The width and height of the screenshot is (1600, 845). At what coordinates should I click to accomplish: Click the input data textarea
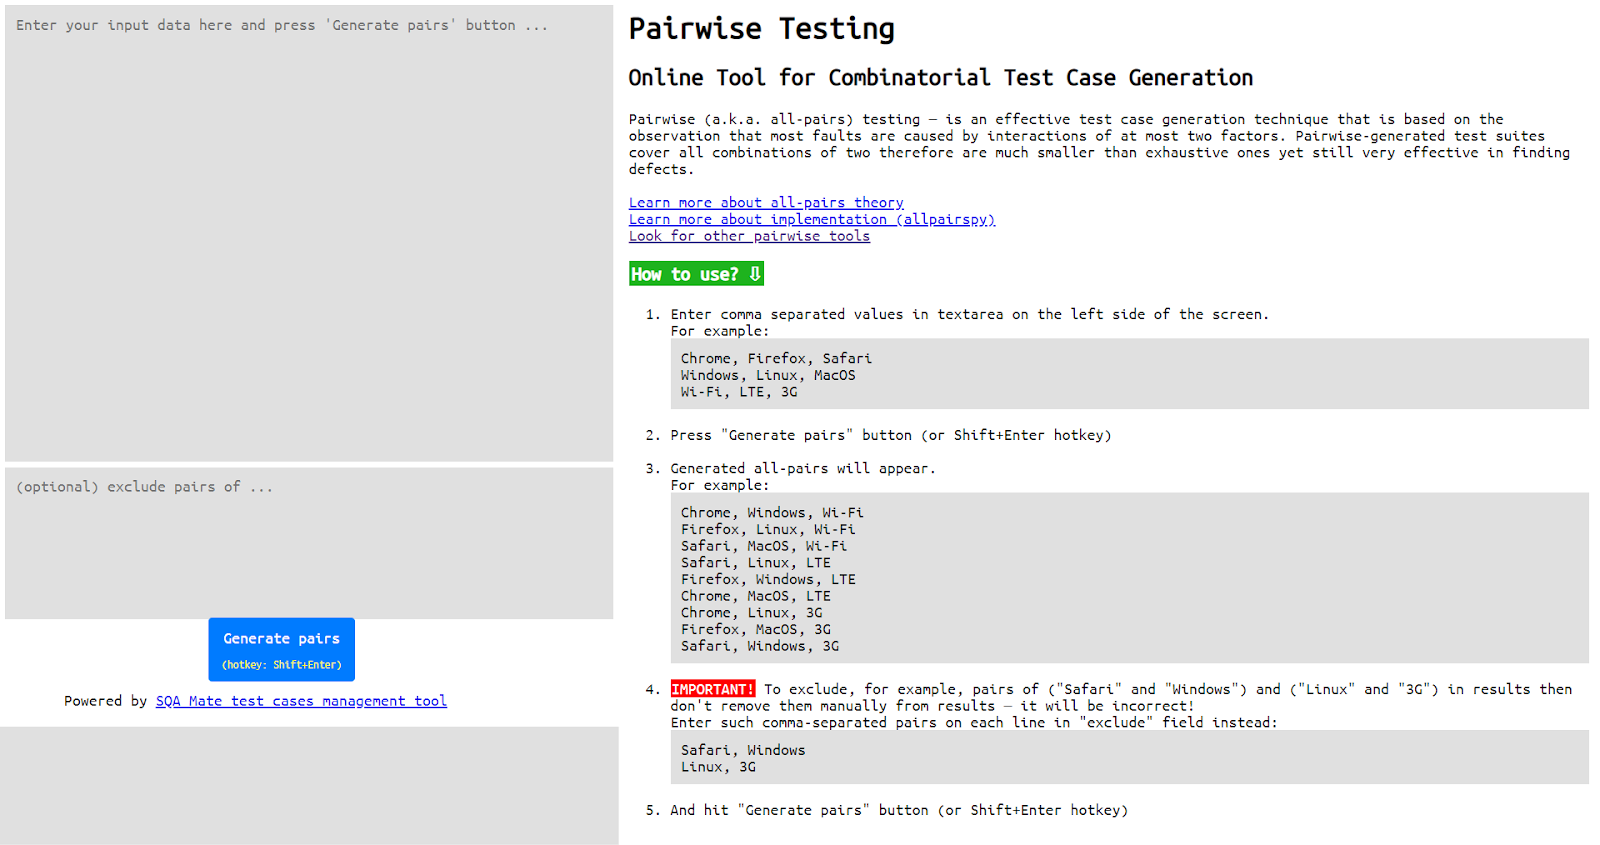pyautogui.click(x=309, y=233)
